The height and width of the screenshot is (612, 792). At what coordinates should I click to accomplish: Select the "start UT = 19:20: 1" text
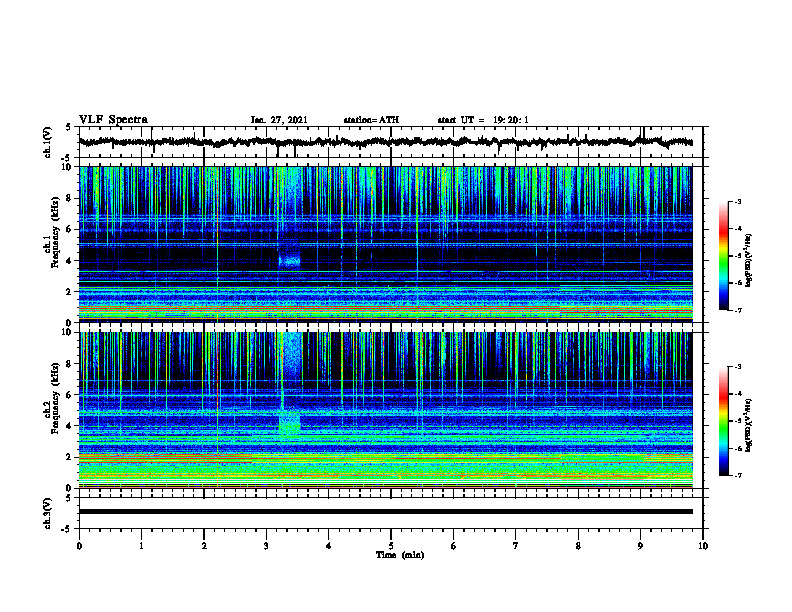click(x=483, y=120)
